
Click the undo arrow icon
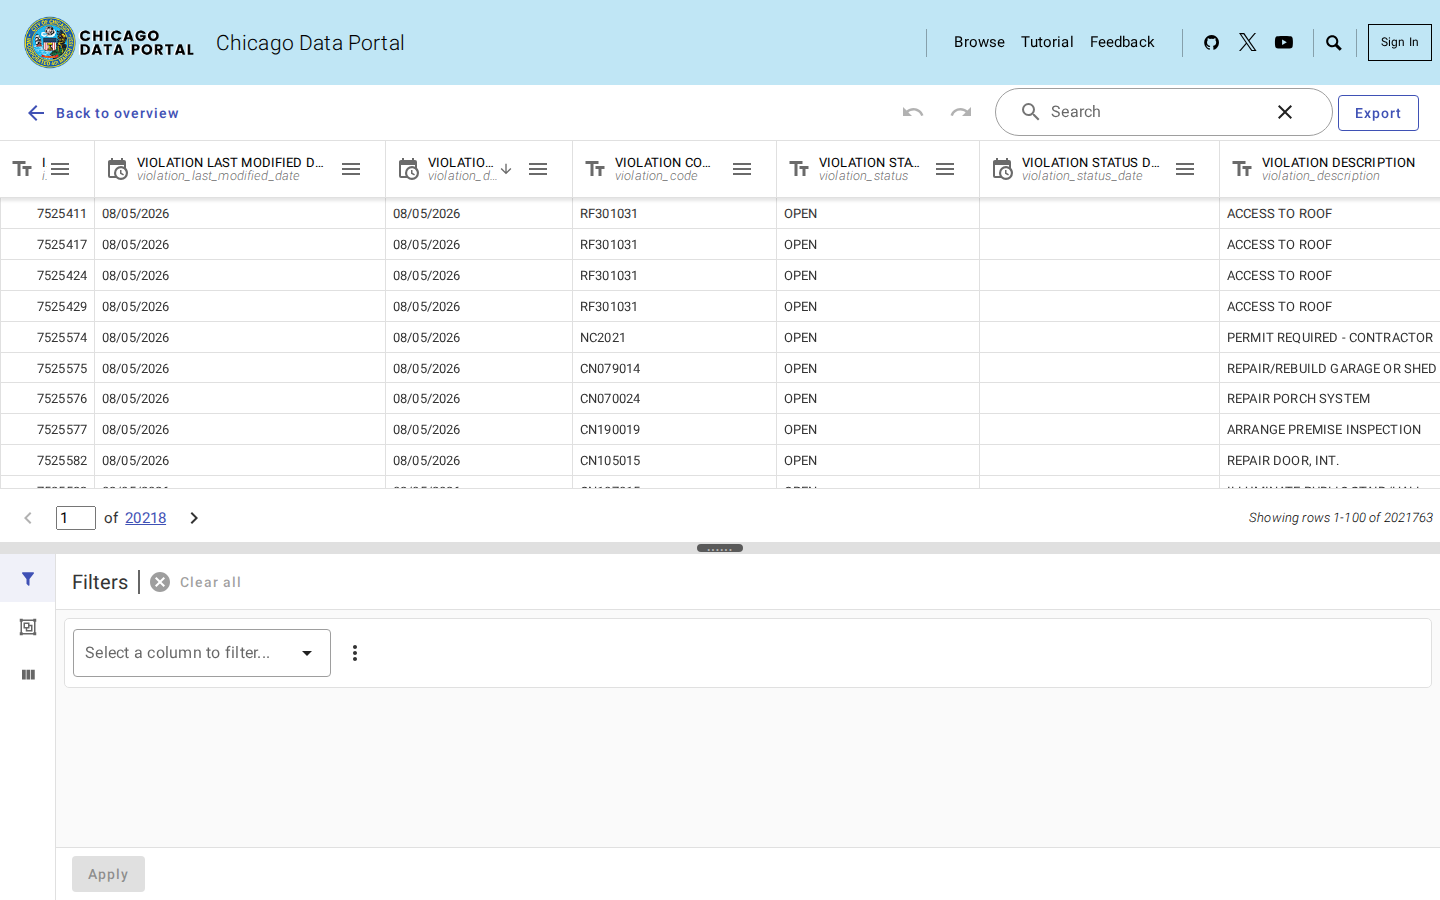pos(912,112)
